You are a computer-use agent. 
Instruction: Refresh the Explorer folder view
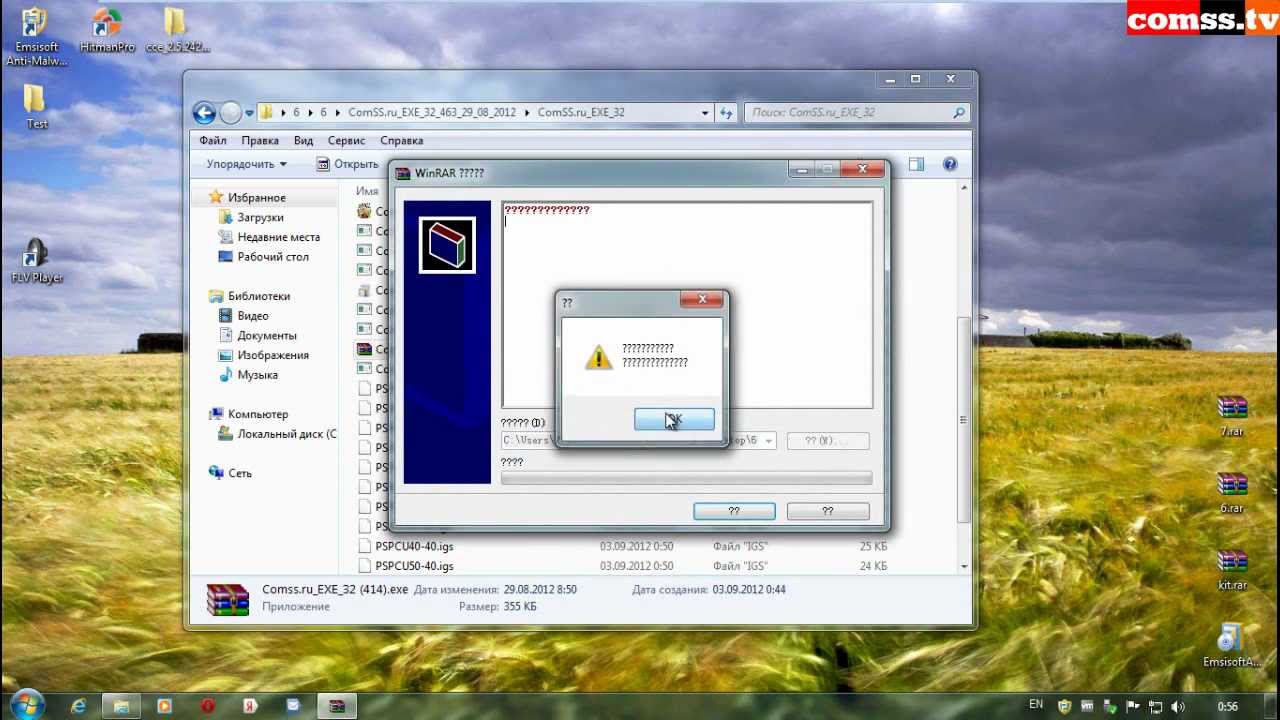726,113
